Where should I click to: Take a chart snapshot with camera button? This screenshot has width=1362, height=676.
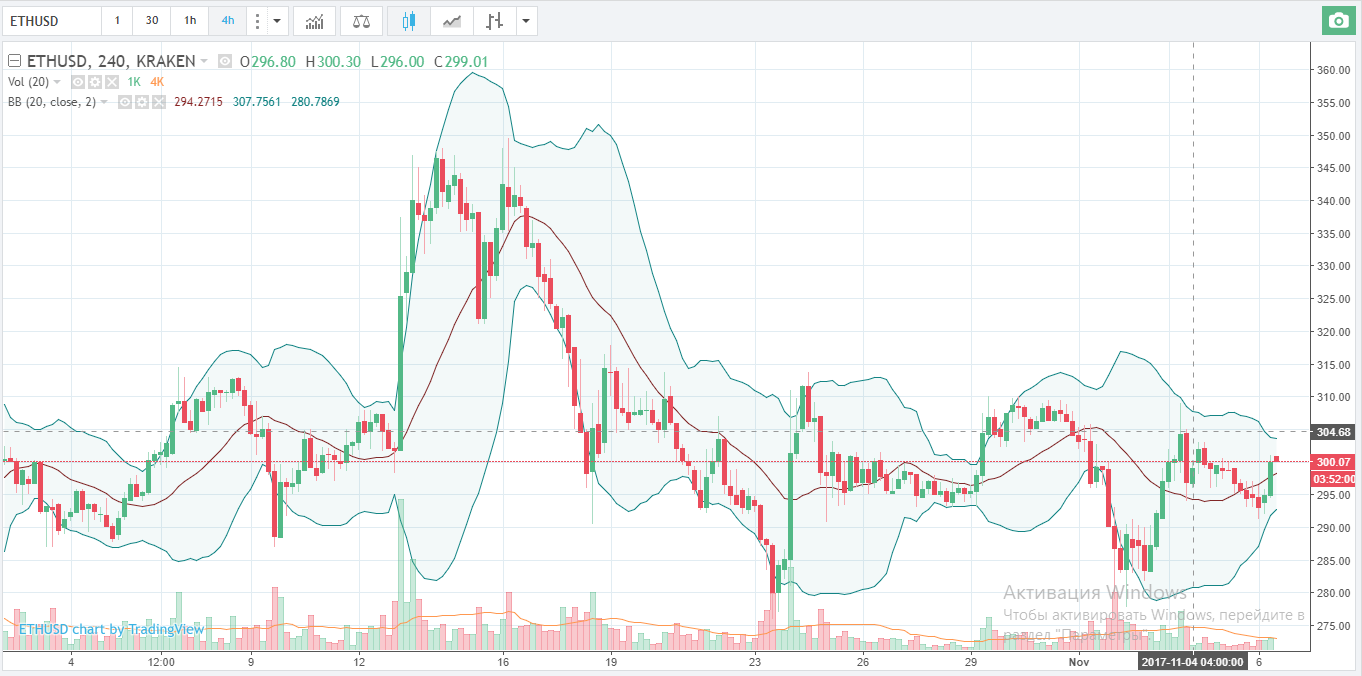pos(1337,21)
